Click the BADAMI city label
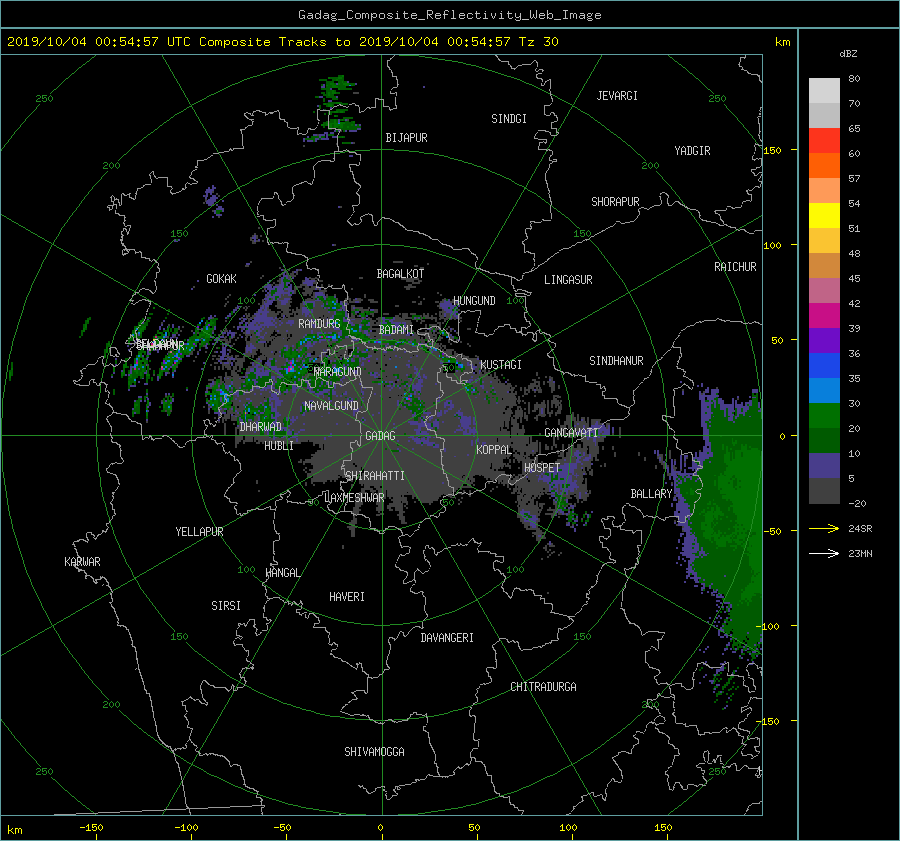 pos(396,330)
